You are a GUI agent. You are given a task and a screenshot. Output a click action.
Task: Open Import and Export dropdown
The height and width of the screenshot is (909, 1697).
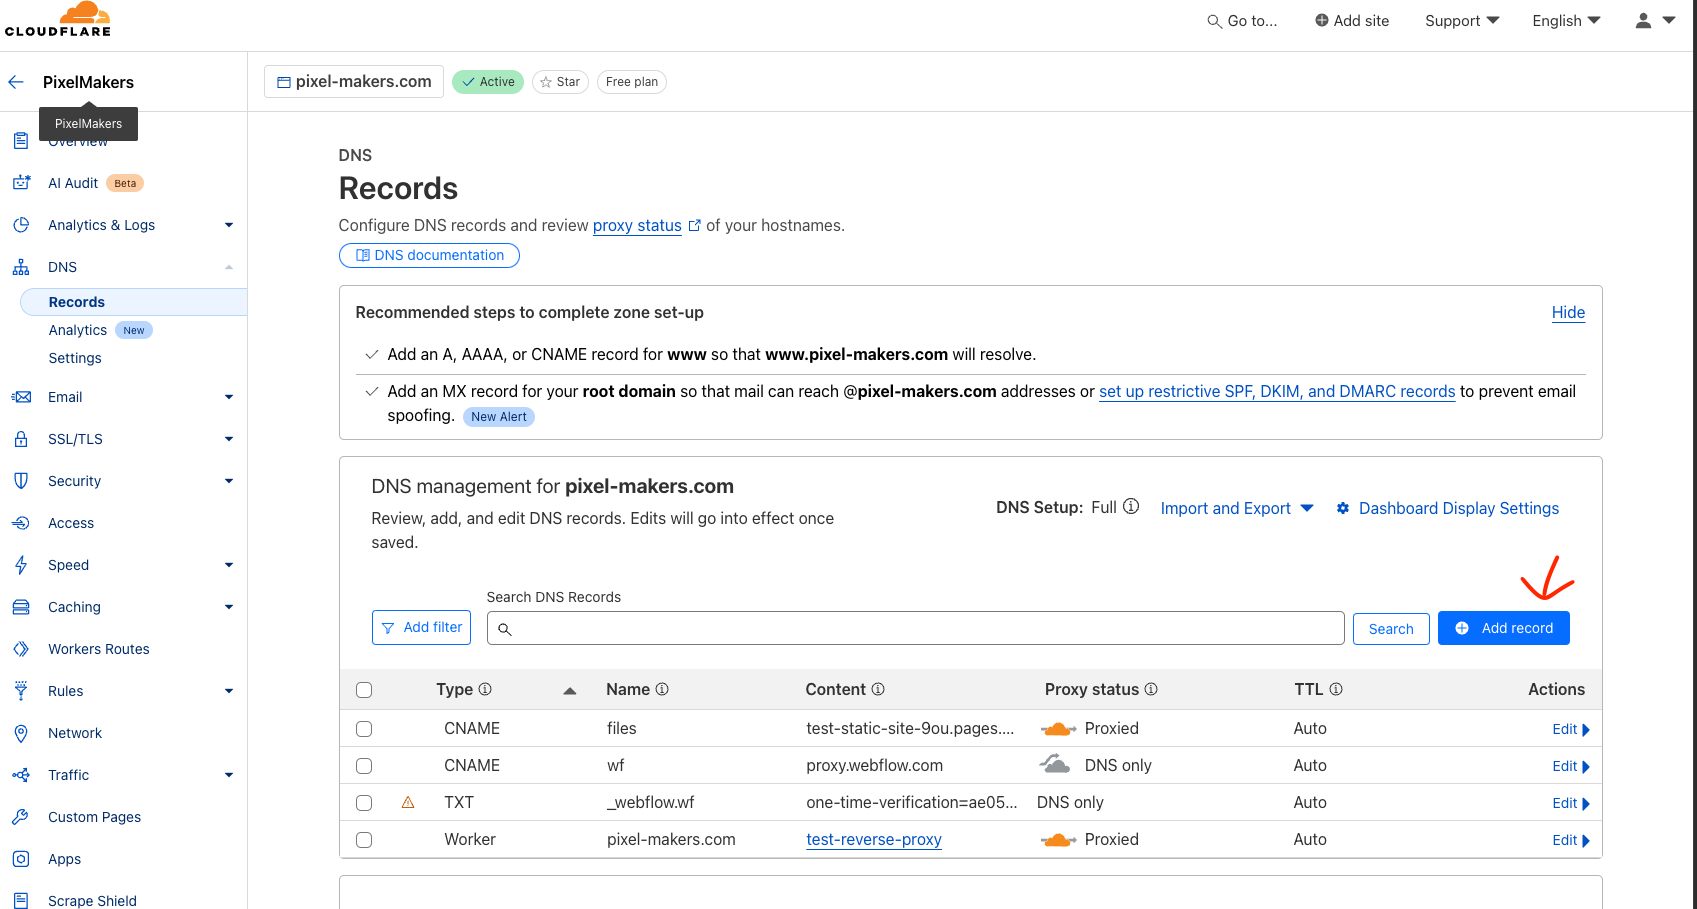(1237, 508)
